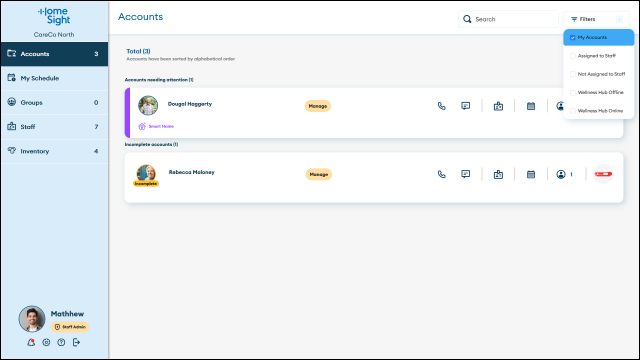Viewport: 640px width, 360px height.
Task: Click the Incomplete badge on Rebecca Maloney
Action: click(x=146, y=184)
